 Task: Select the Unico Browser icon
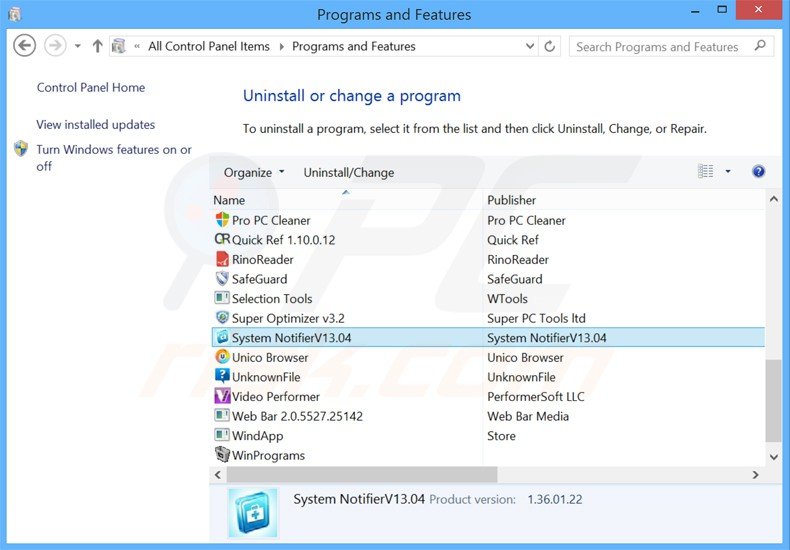pos(222,357)
